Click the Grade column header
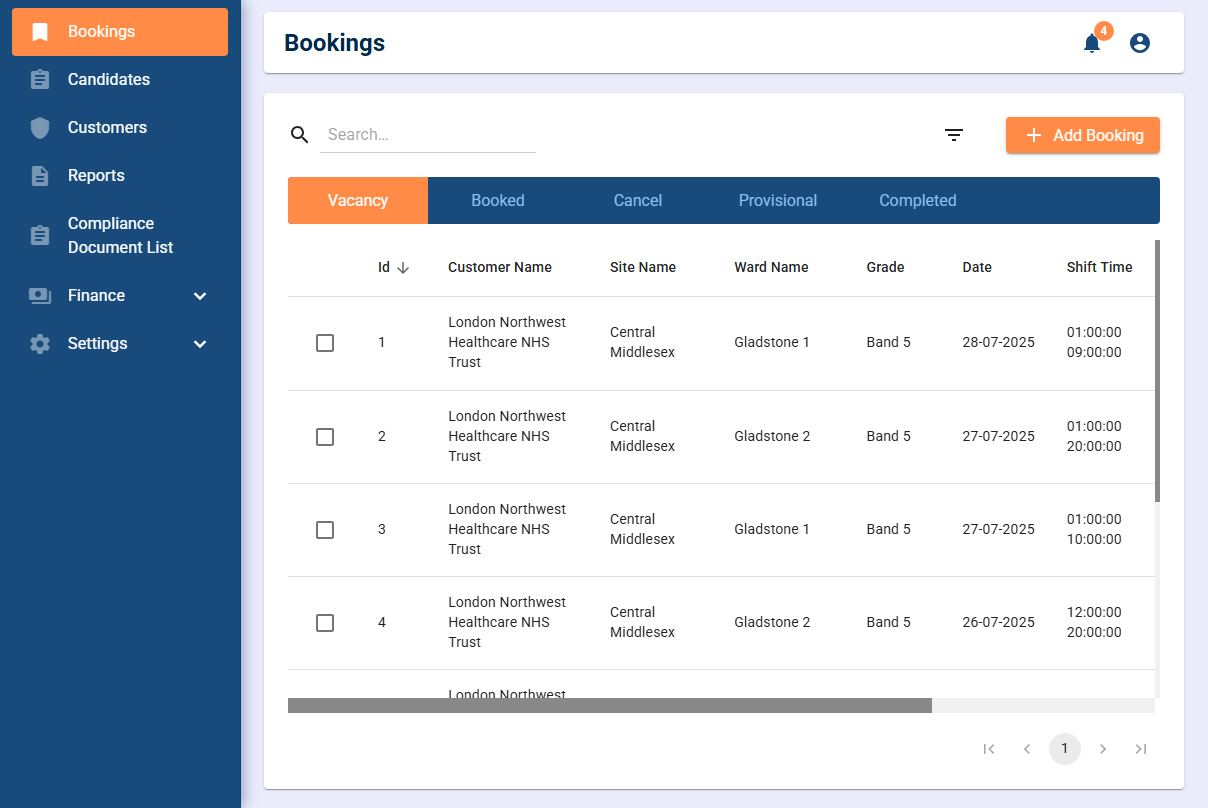Screen dimensions: 1208x808 pos(885,267)
